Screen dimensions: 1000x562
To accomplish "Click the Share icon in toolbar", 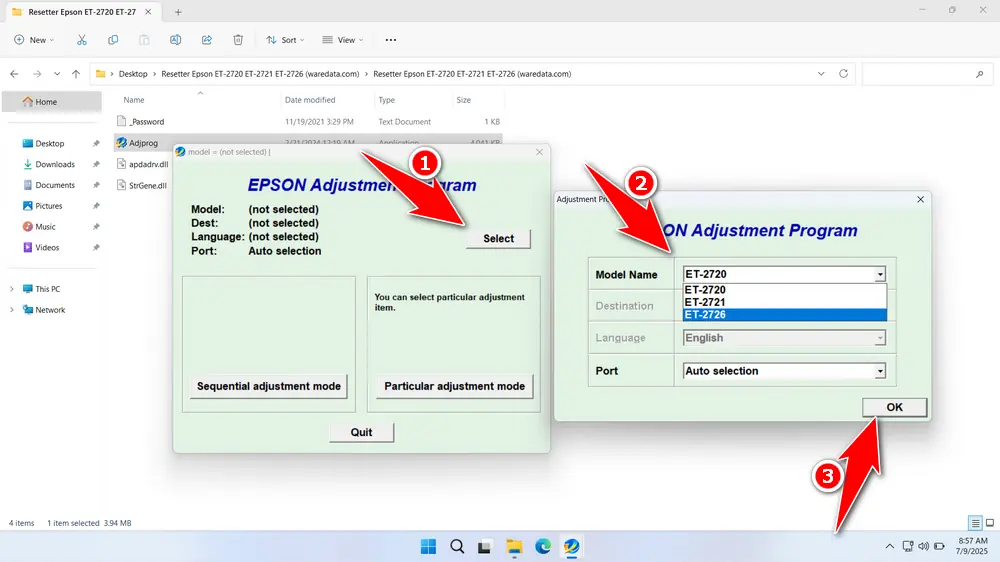I will coord(207,40).
